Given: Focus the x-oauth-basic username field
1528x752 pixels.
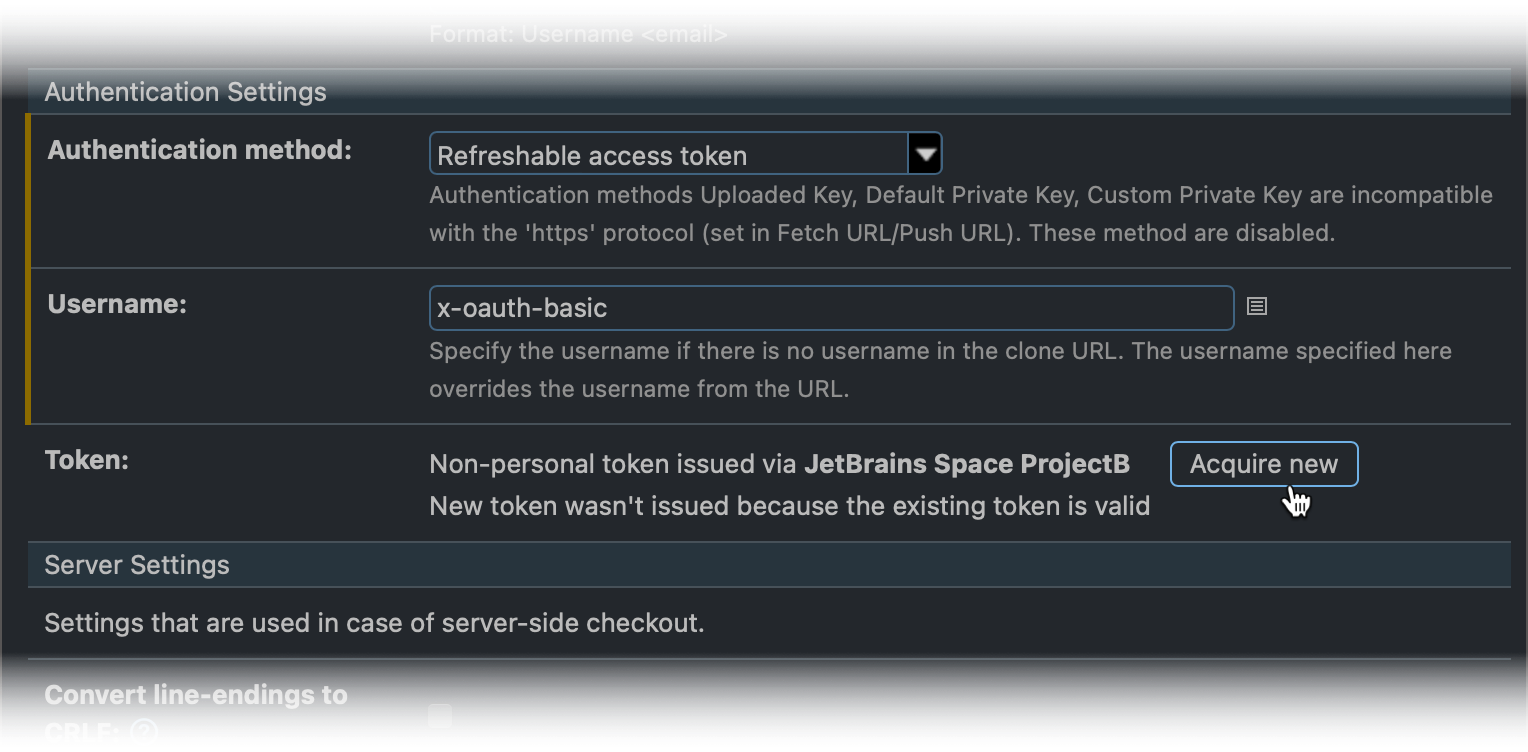Looking at the screenshot, I should pyautogui.click(x=830, y=308).
